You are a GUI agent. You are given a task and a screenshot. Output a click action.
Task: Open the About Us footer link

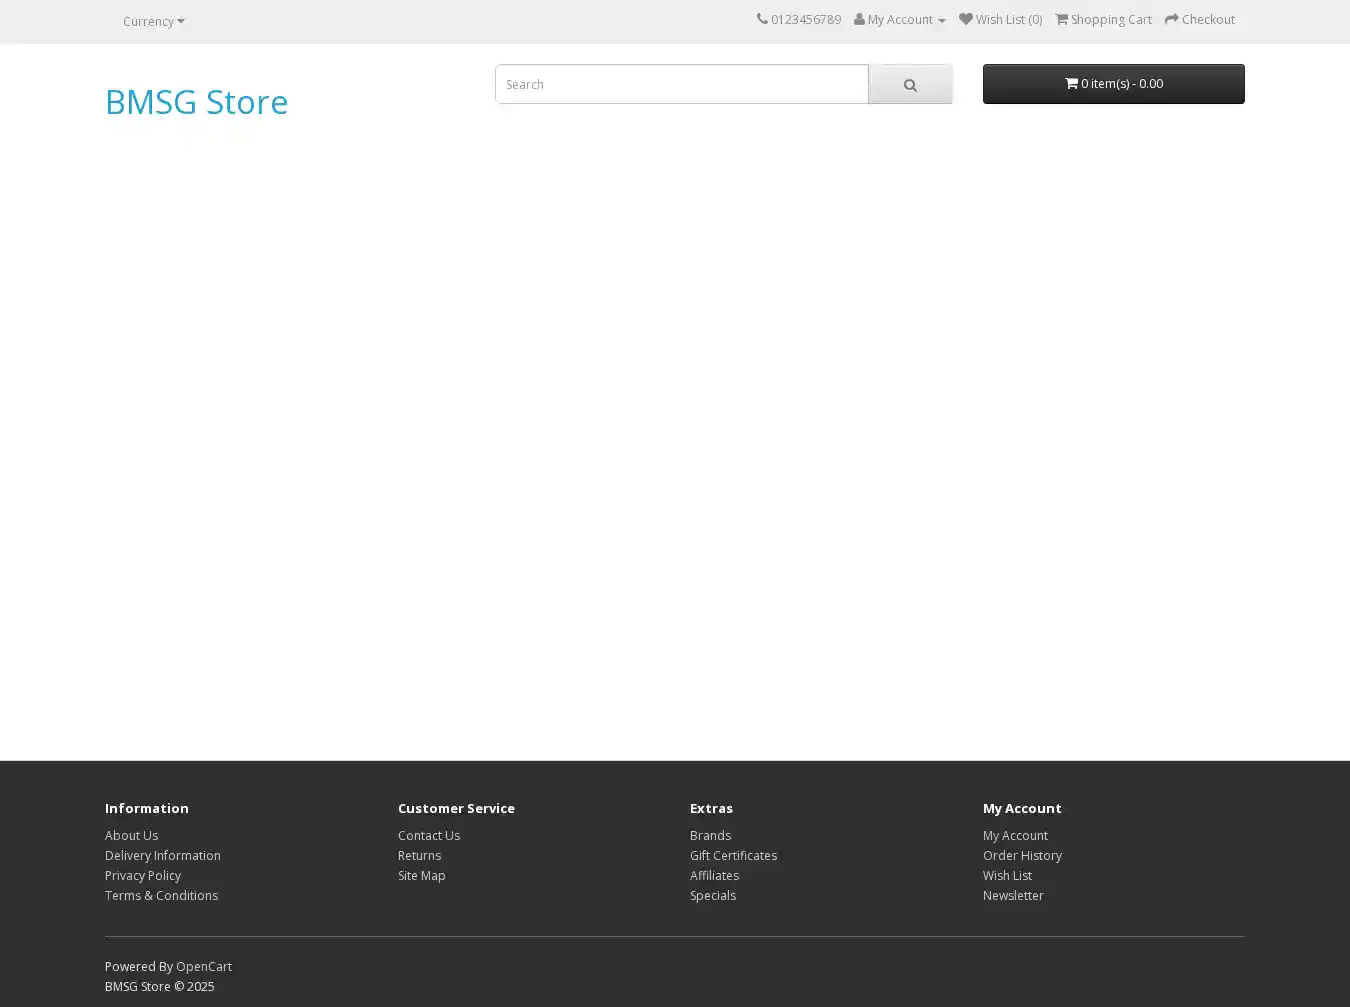pyautogui.click(x=131, y=835)
